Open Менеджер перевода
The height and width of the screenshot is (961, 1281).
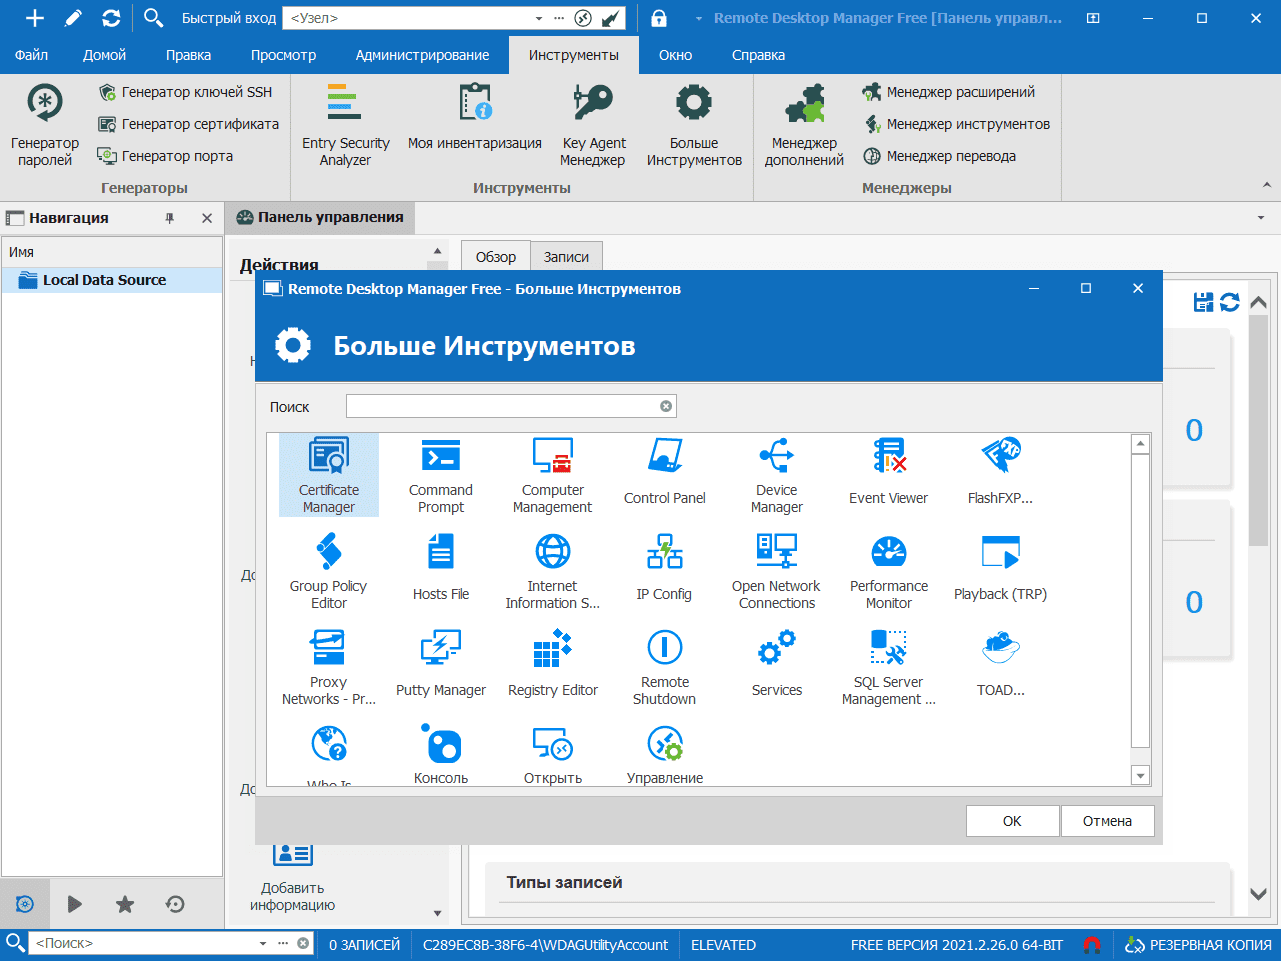[x=940, y=156]
